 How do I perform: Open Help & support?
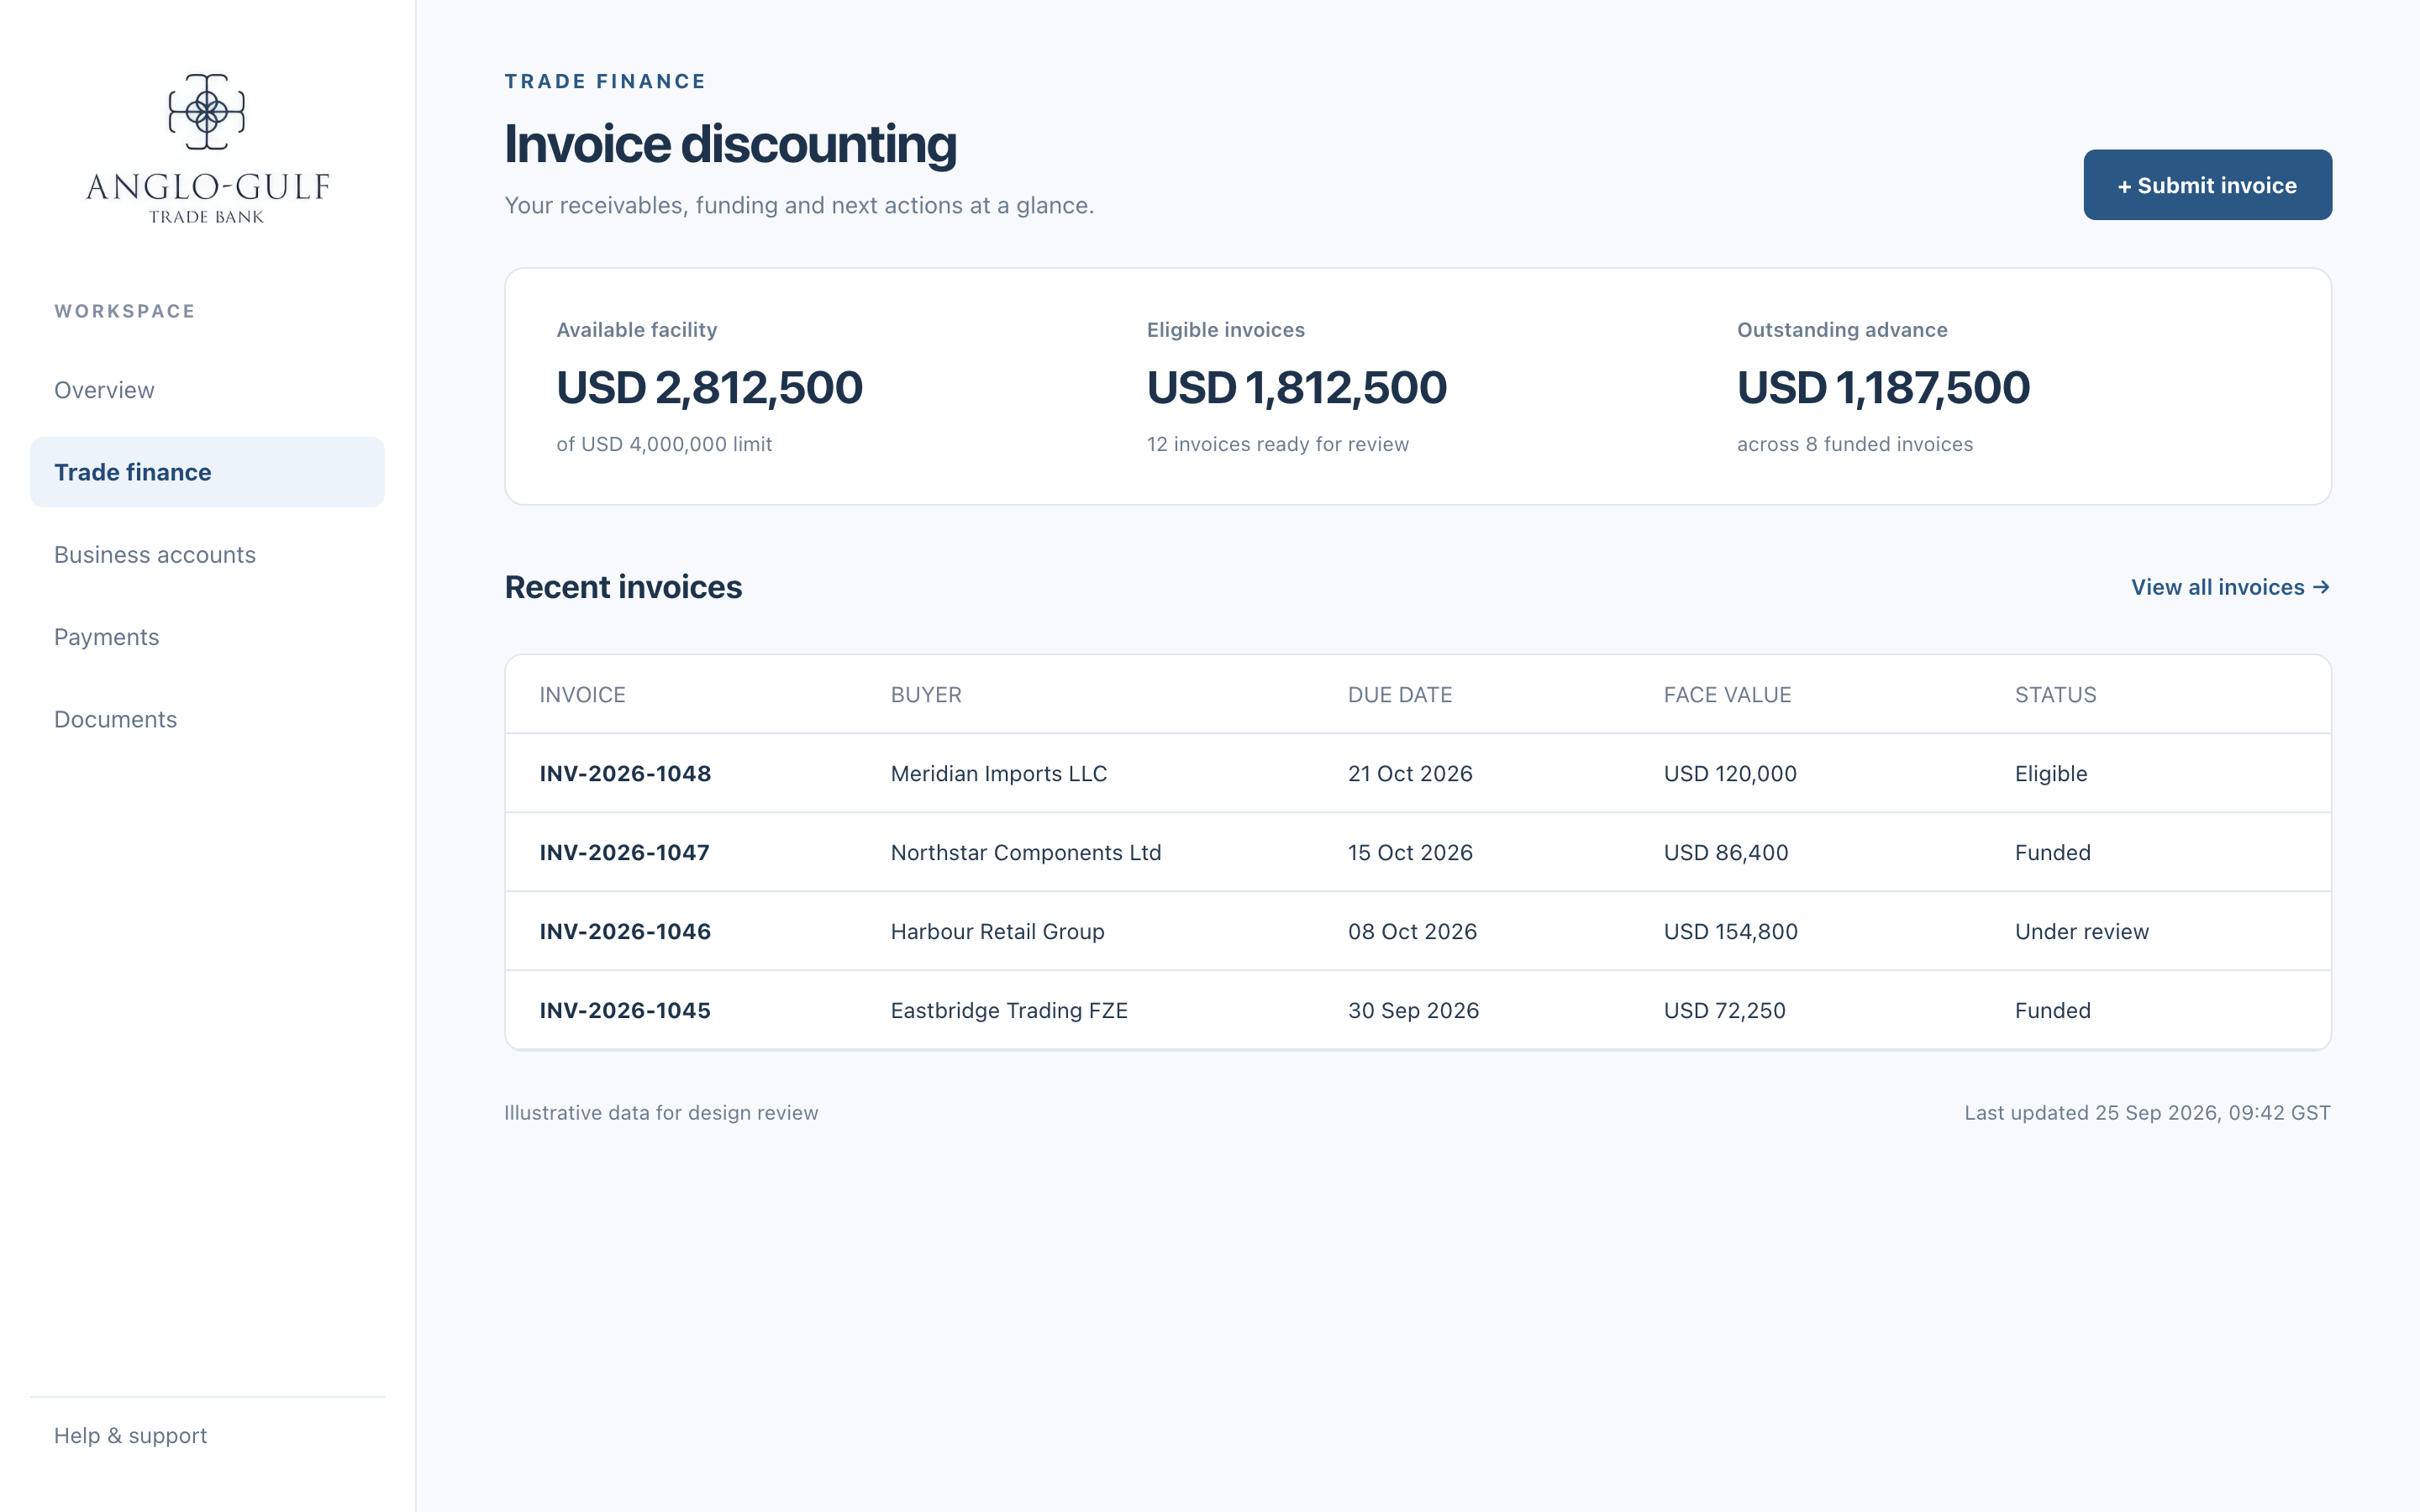coord(130,1435)
